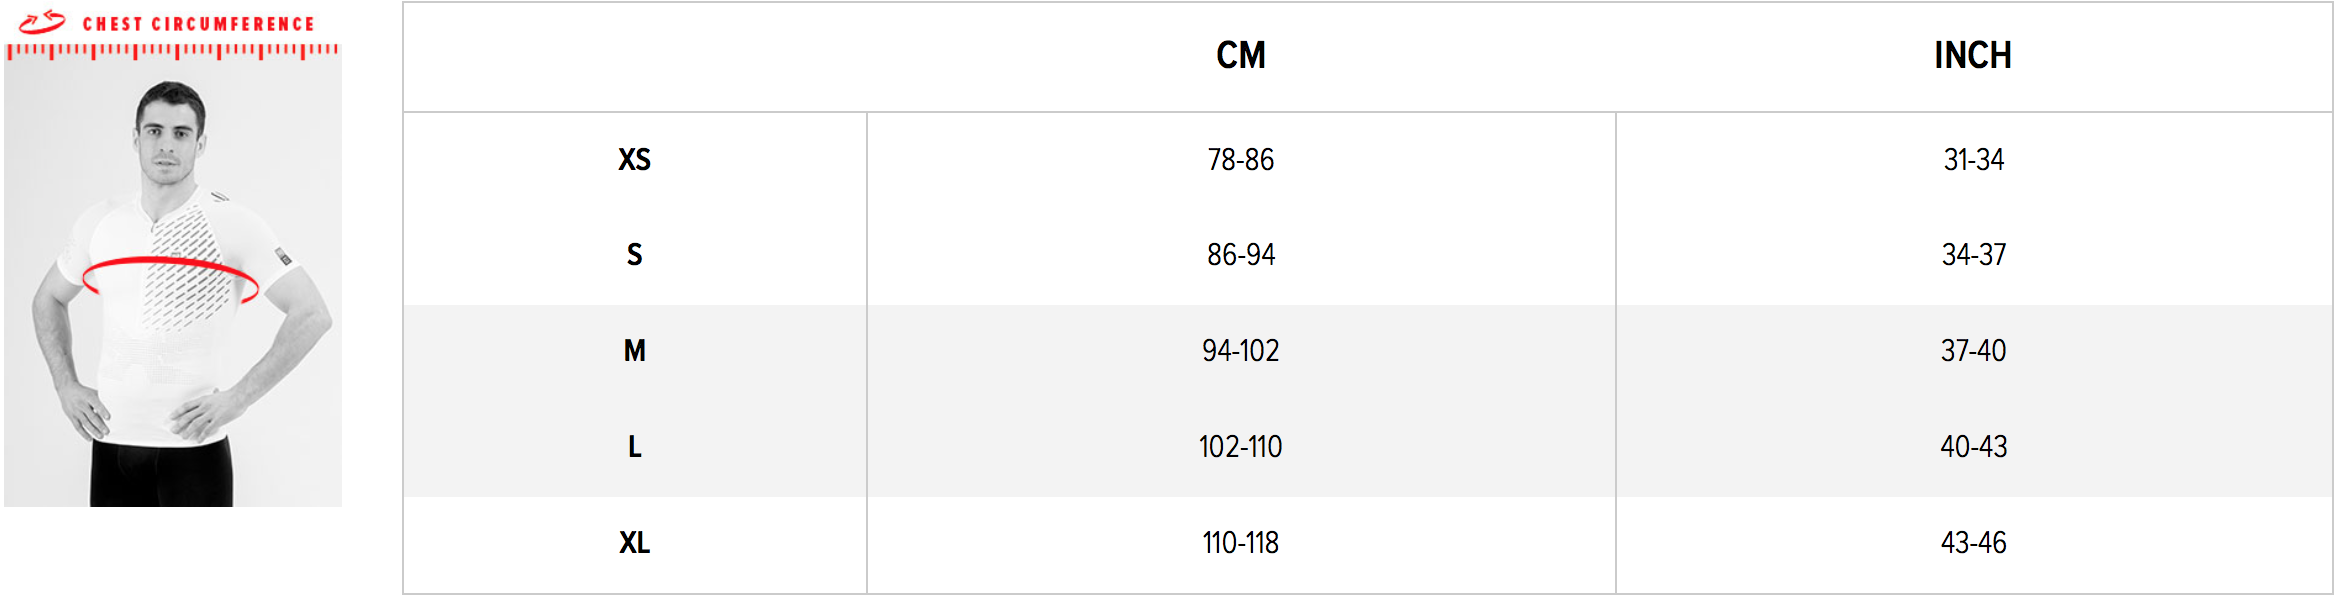Select the L size row label
Viewport: 2334px width, 596px height.
pyautogui.click(x=634, y=446)
